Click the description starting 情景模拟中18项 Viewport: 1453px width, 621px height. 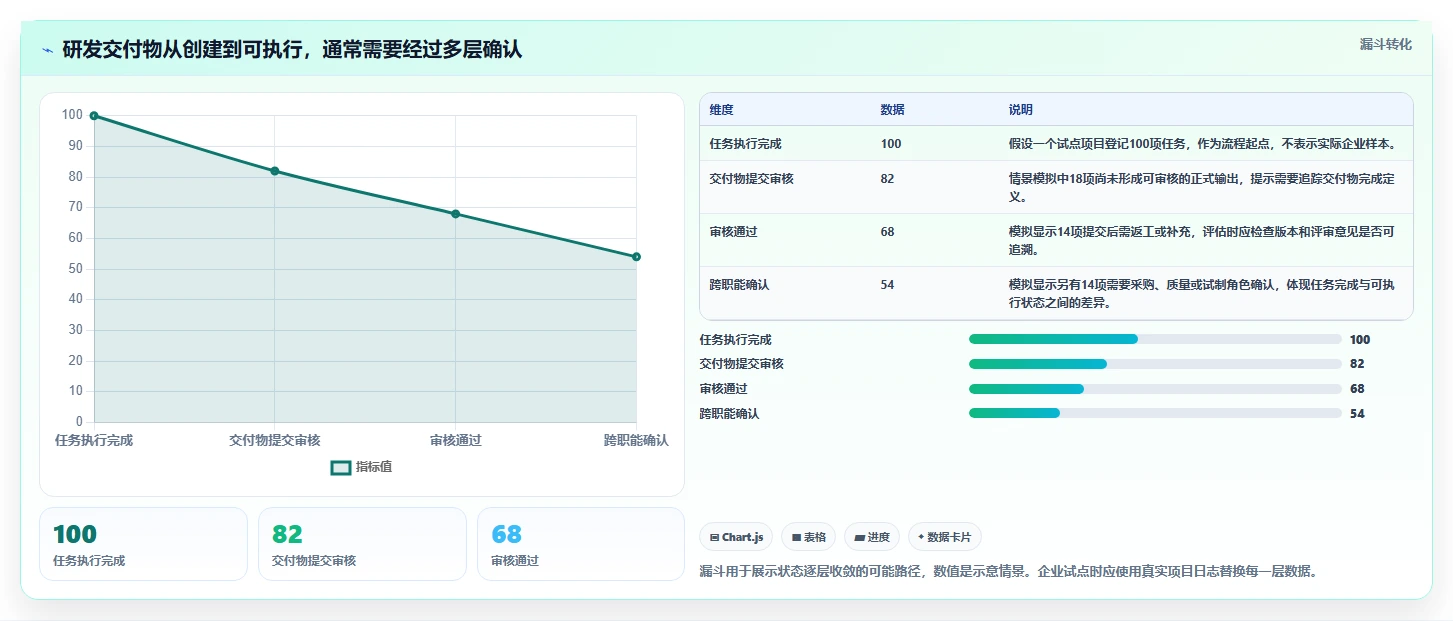click(x=1202, y=188)
